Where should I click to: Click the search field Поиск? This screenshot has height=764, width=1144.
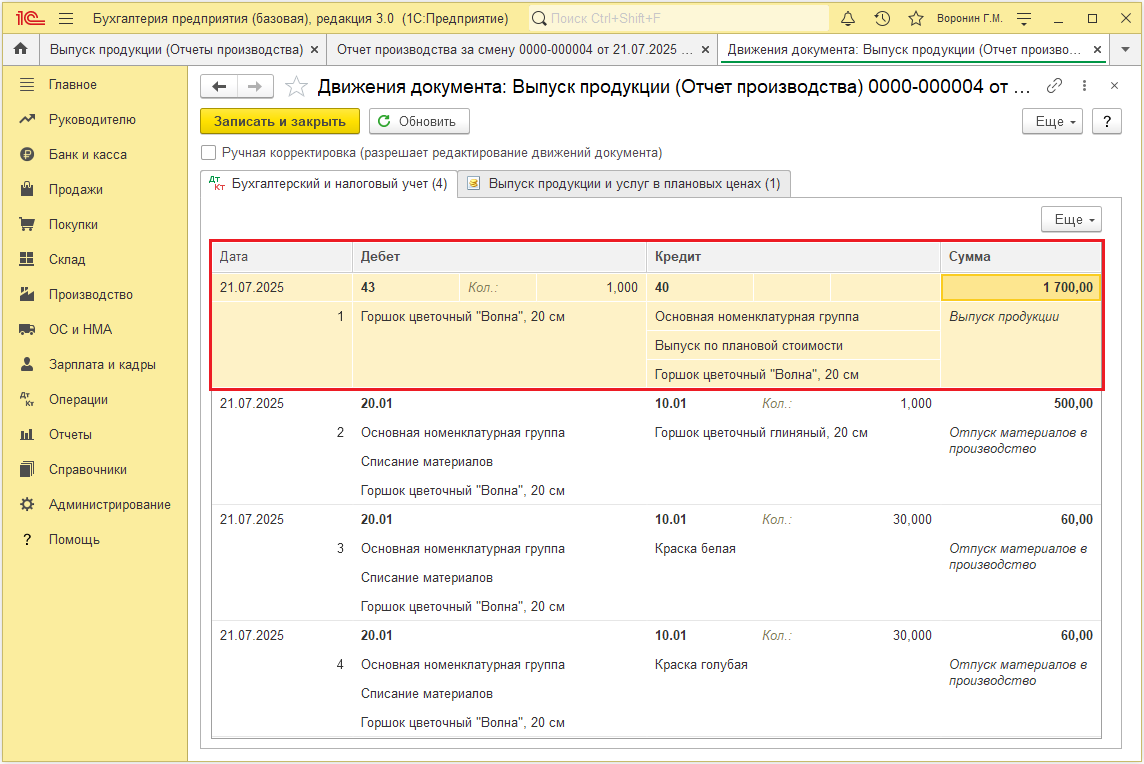point(679,19)
